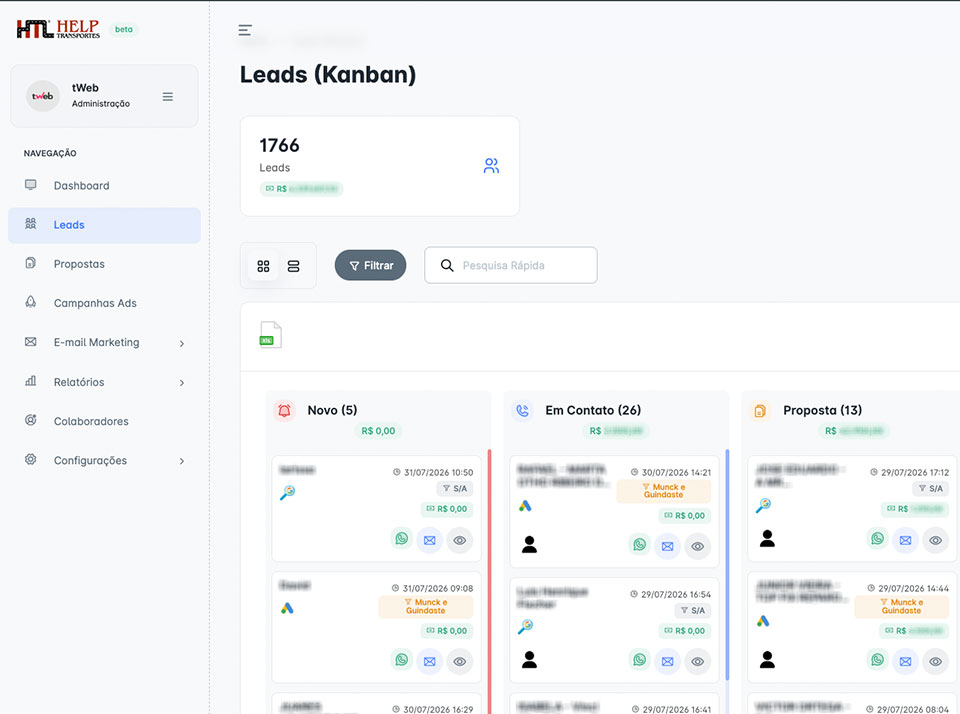Click R$ 0,00 value on 31/07/2026 09:08 card
Image resolution: width=960 pixels, height=714 pixels.
point(447,631)
